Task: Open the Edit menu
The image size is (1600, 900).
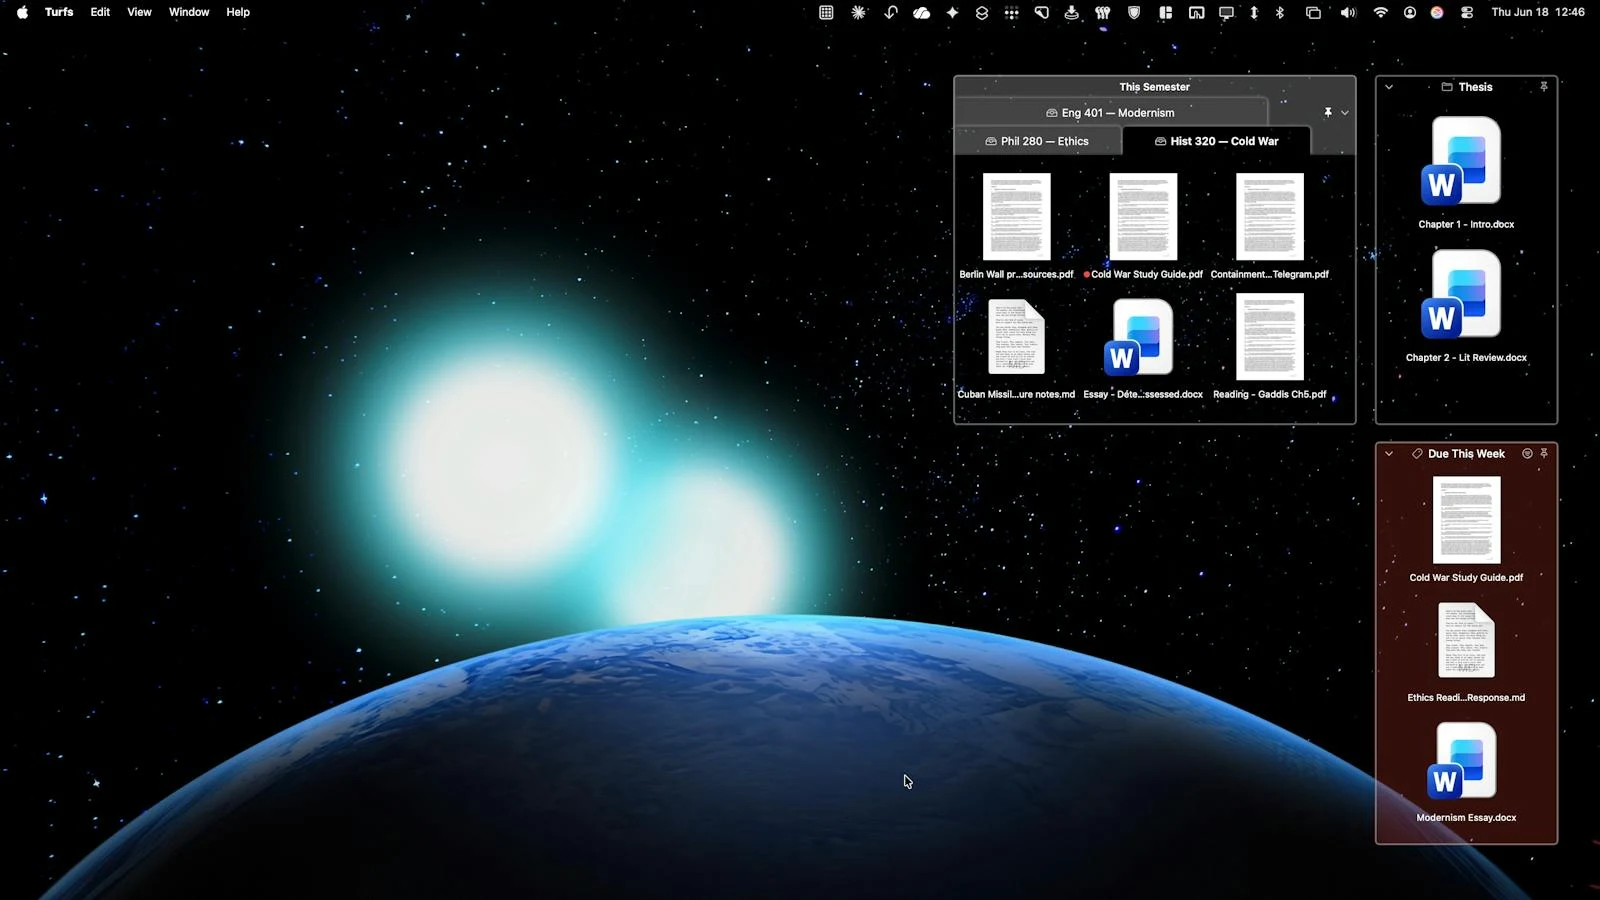Action: tap(100, 12)
